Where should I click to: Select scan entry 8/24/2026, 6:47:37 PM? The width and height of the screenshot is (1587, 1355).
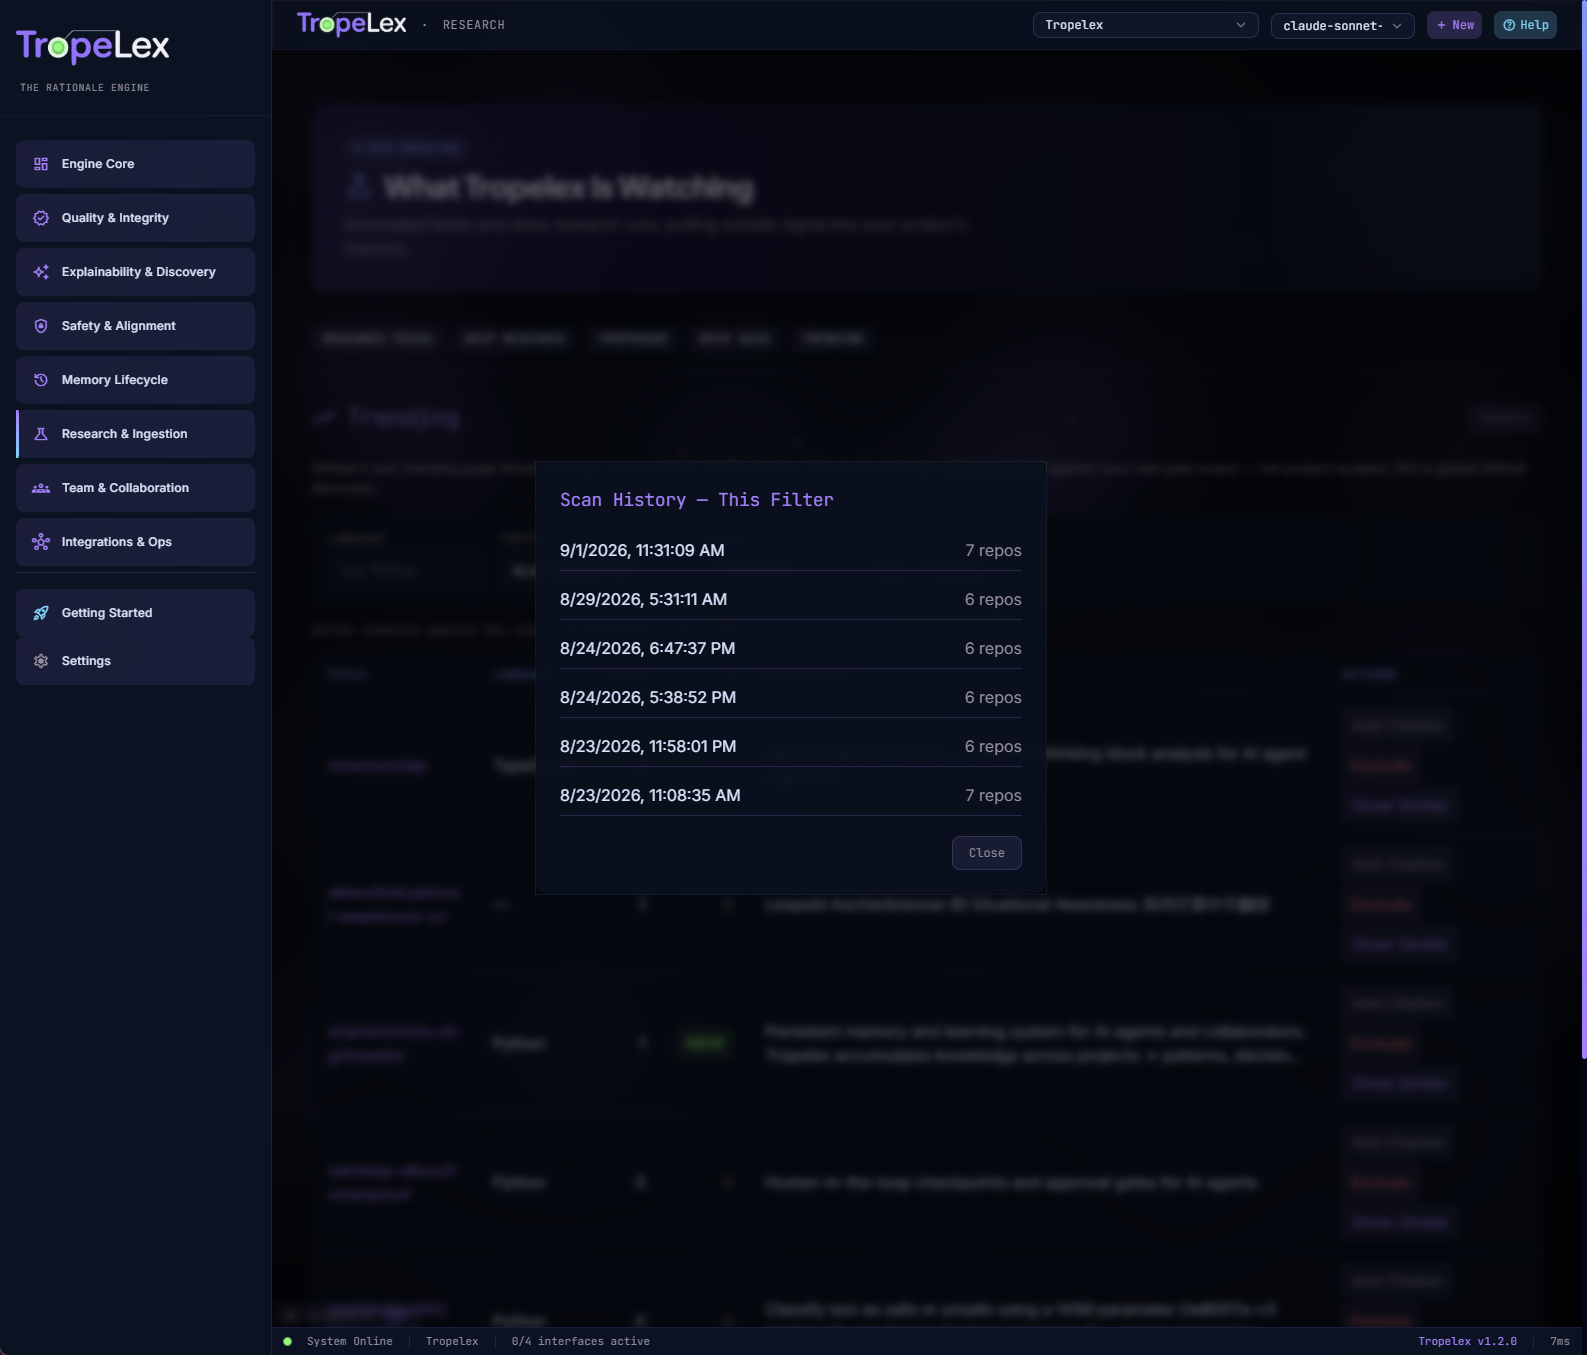(791, 649)
